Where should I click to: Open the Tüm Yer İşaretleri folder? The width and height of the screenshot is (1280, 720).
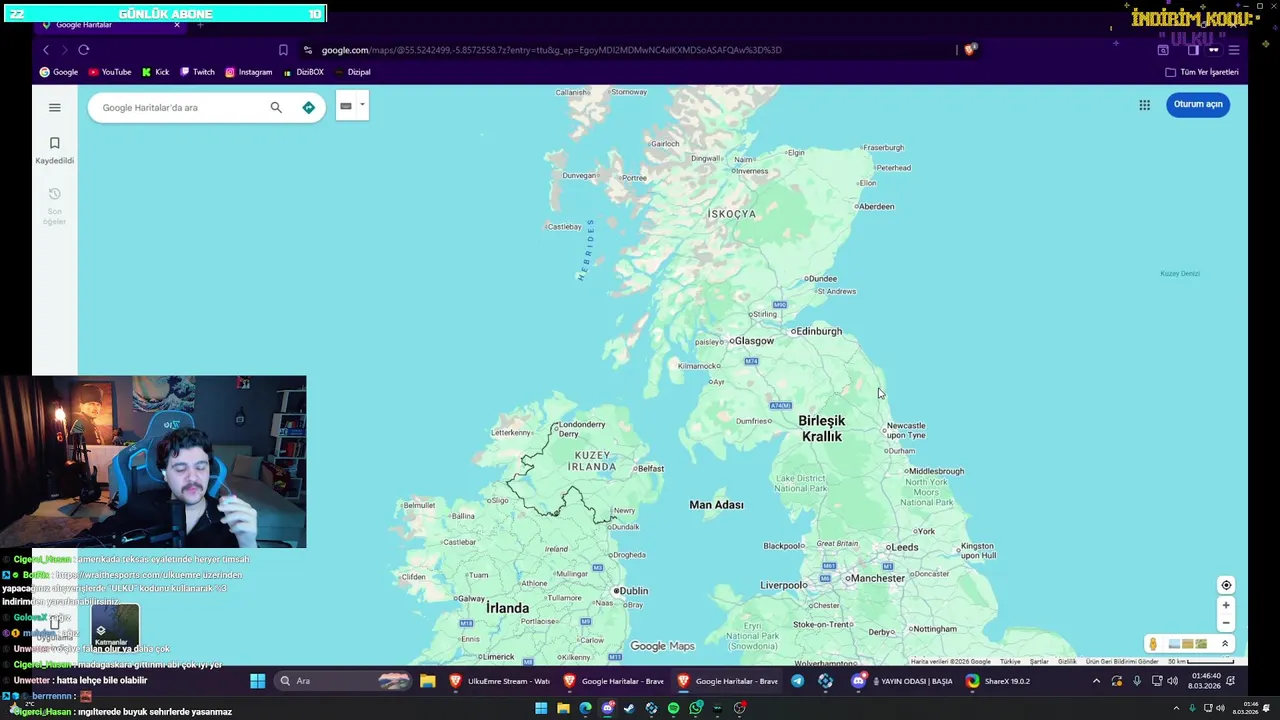coord(1202,72)
